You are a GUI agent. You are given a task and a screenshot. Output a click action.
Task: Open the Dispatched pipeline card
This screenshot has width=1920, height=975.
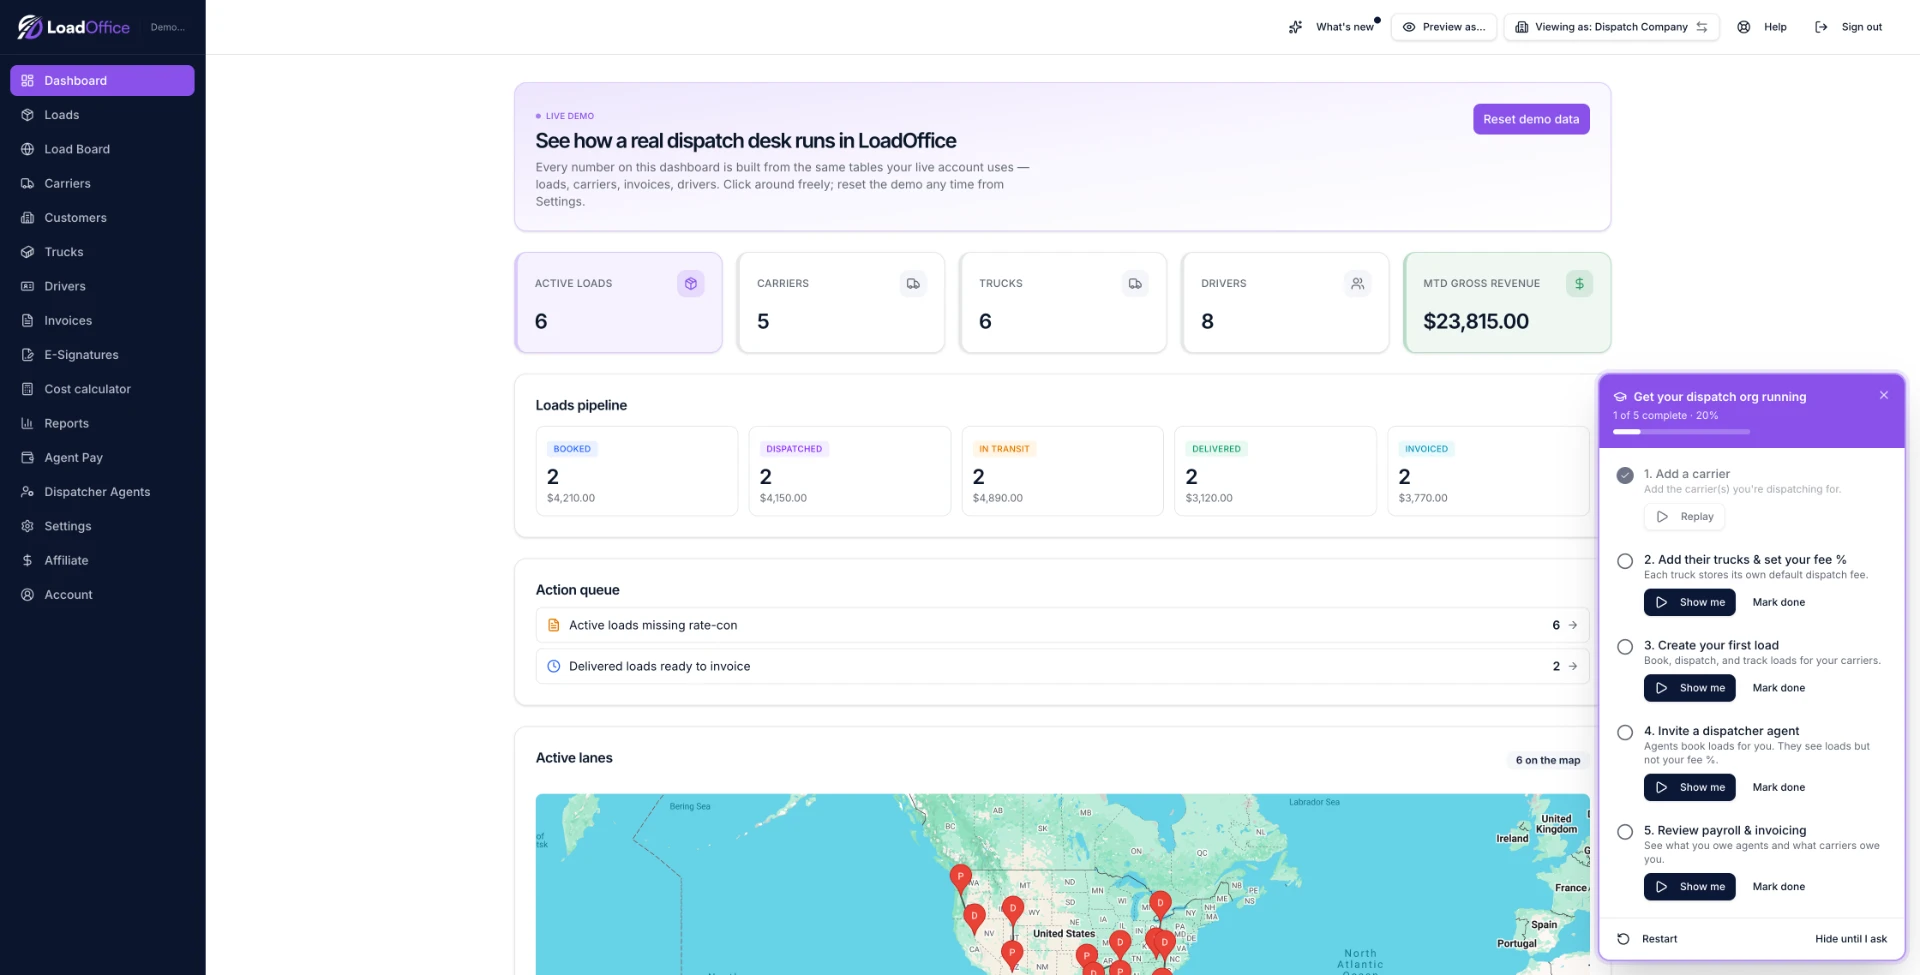pyautogui.click(x=850, y=471)
